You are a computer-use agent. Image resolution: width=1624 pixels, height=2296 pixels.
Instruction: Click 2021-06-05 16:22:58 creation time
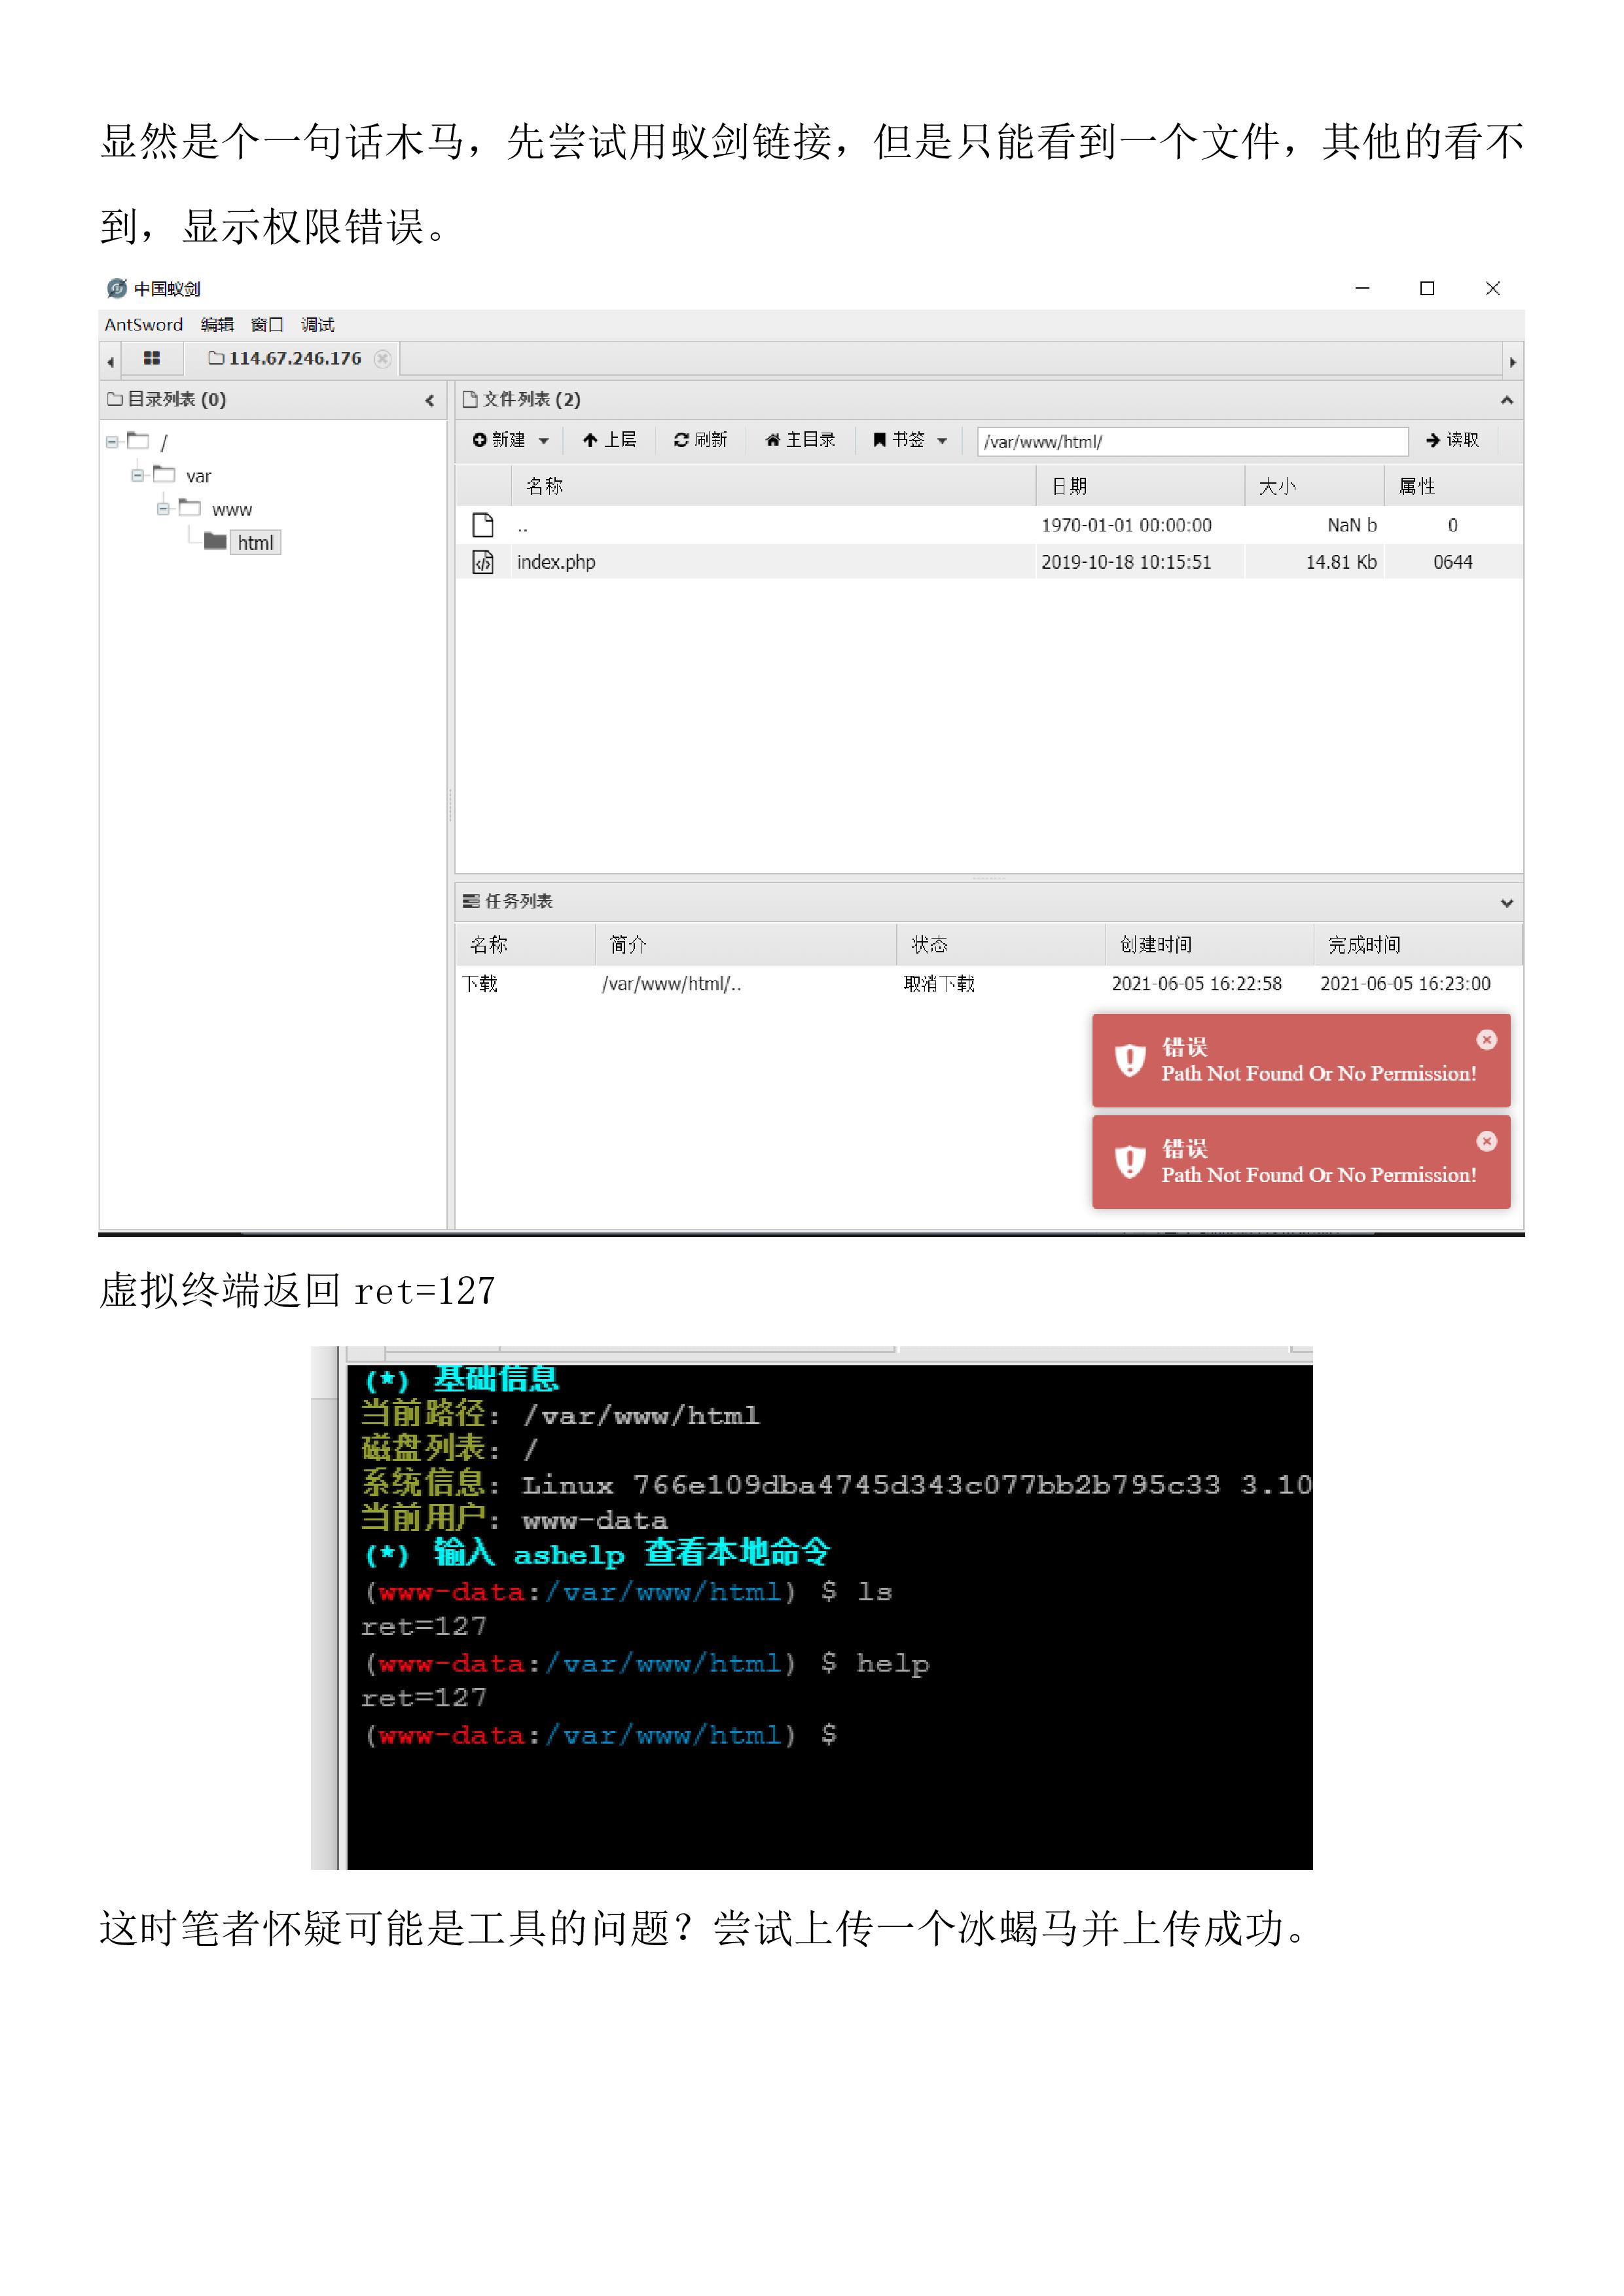pyautogui.click(x=1197, y=984)
